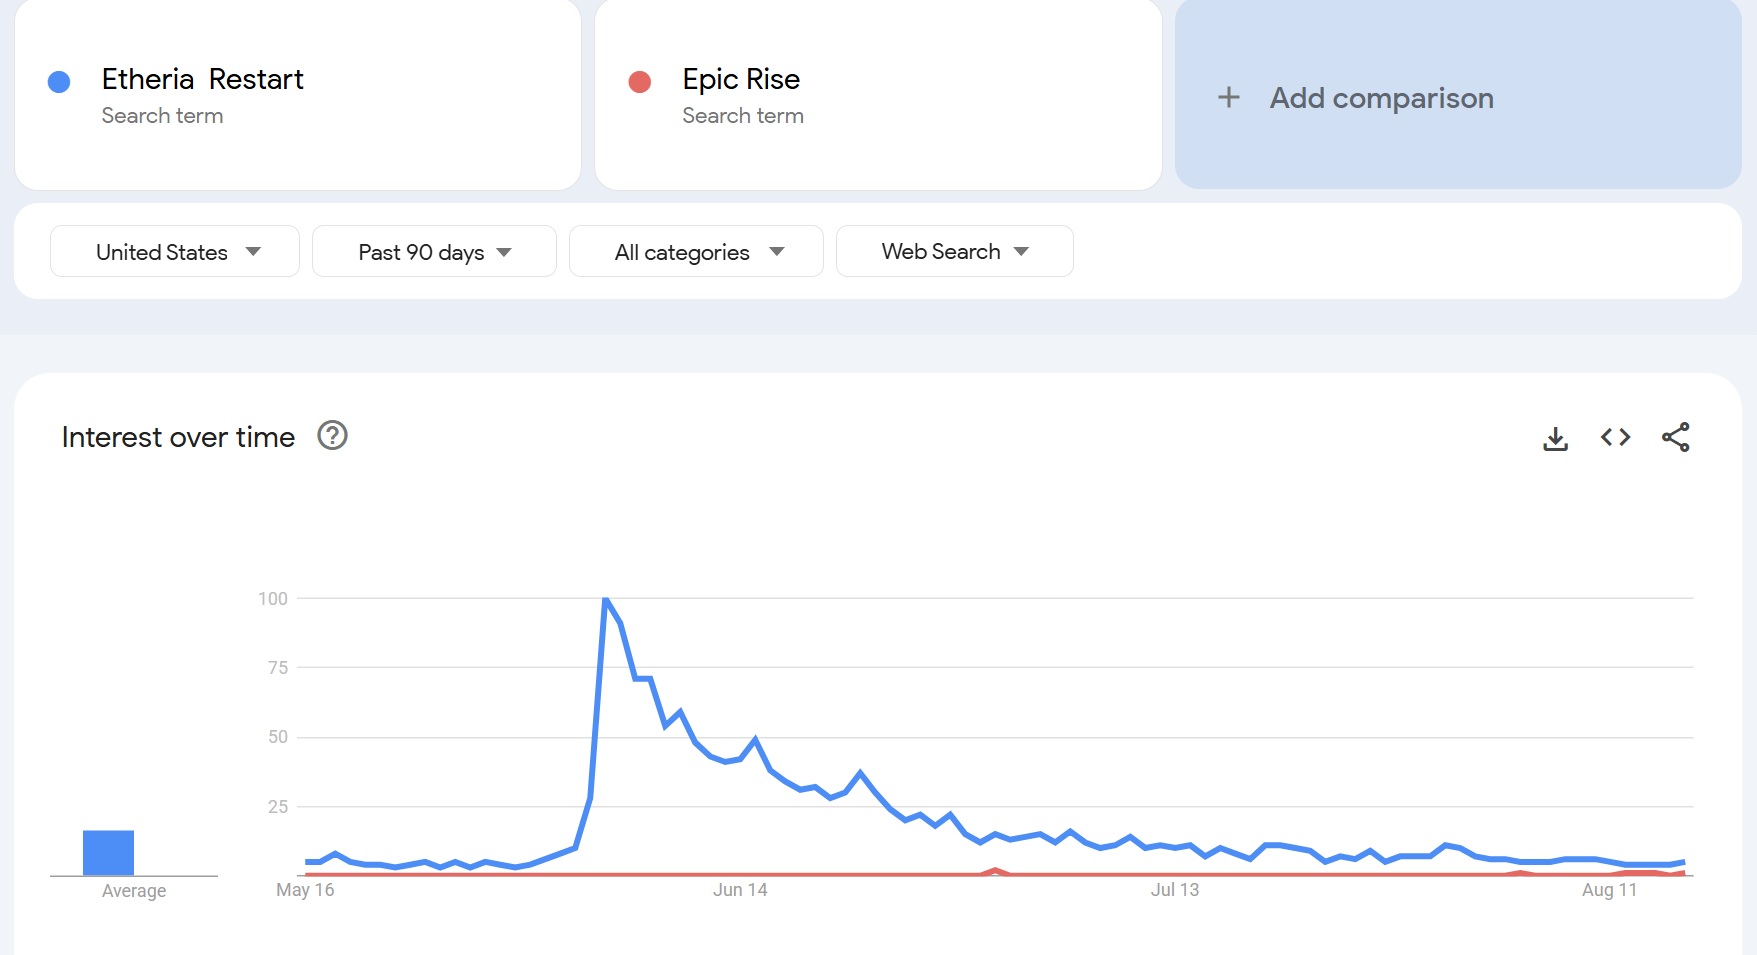Open the Past 90 days time filter
This screenshot has width=1757, height=955.
[434, 252]
